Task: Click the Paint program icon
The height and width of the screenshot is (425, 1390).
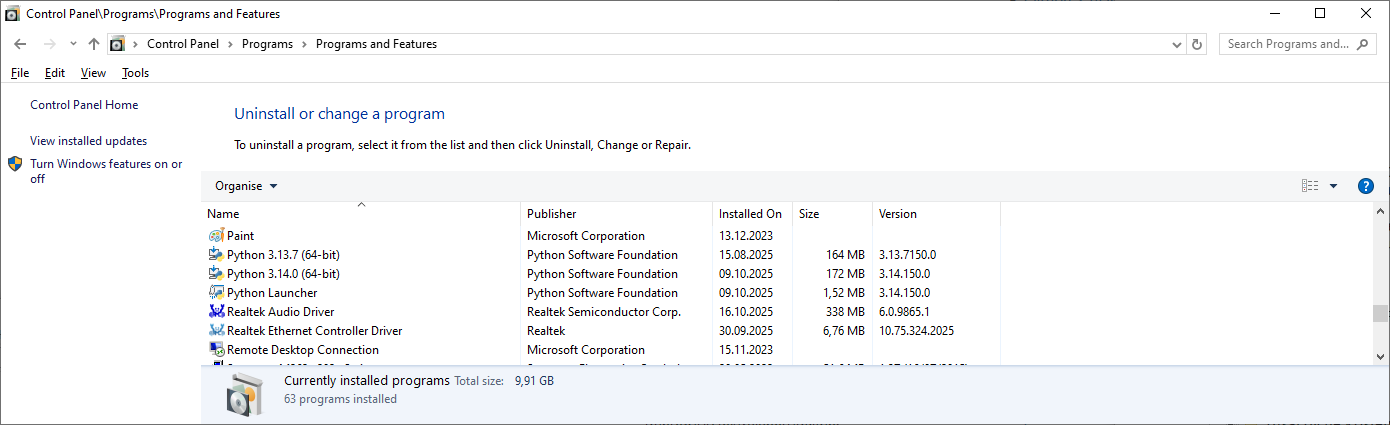Action: [217, 236]
